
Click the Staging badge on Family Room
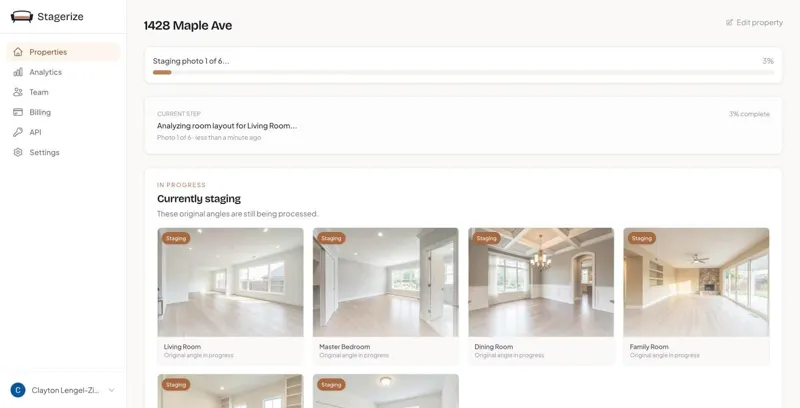tap(641, 238)
